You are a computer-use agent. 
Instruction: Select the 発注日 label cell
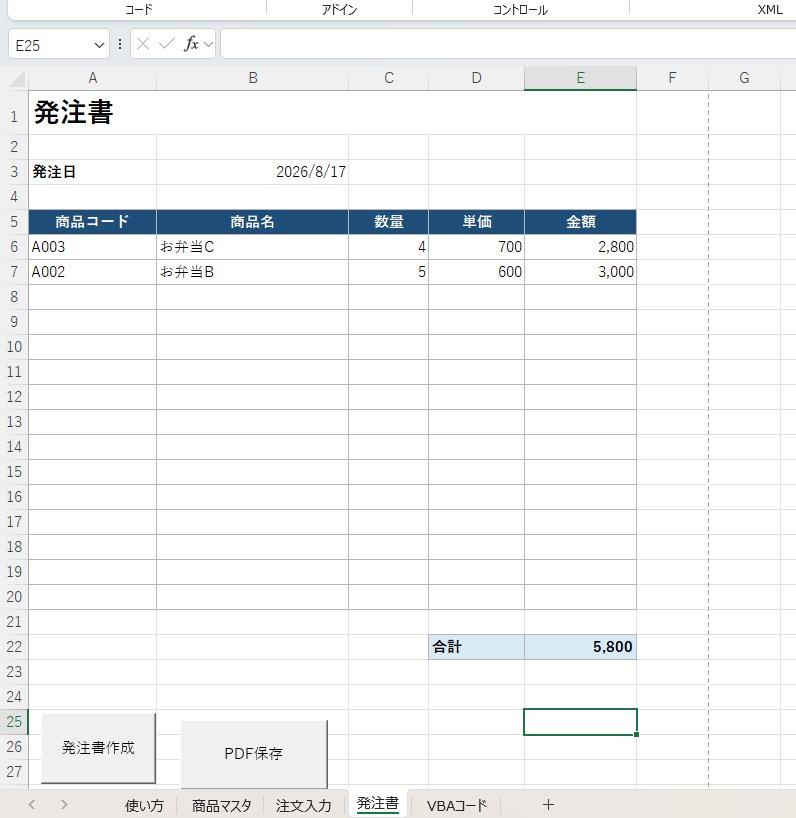pos(92,172)
